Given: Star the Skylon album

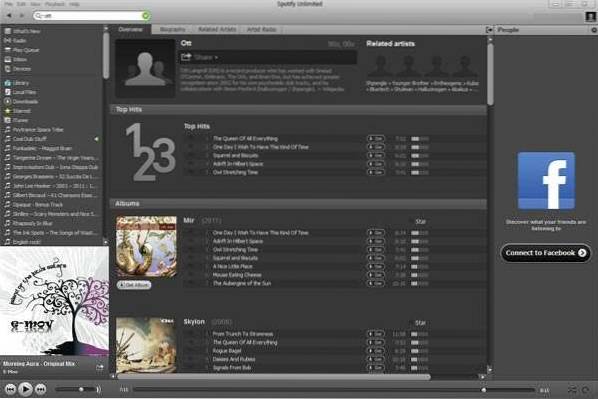Looking at the screenshot, I should 420,323.
